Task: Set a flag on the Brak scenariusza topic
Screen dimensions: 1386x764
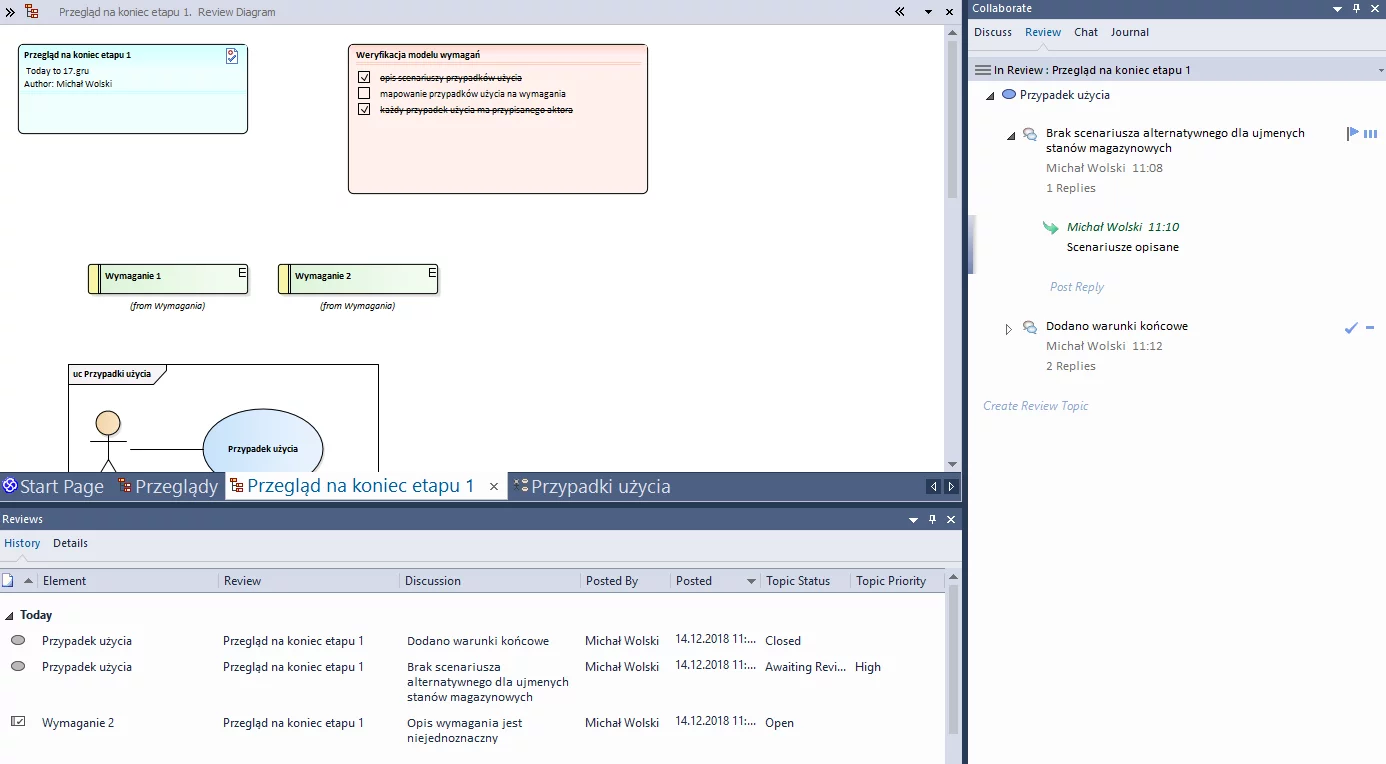Action: 1352,132
